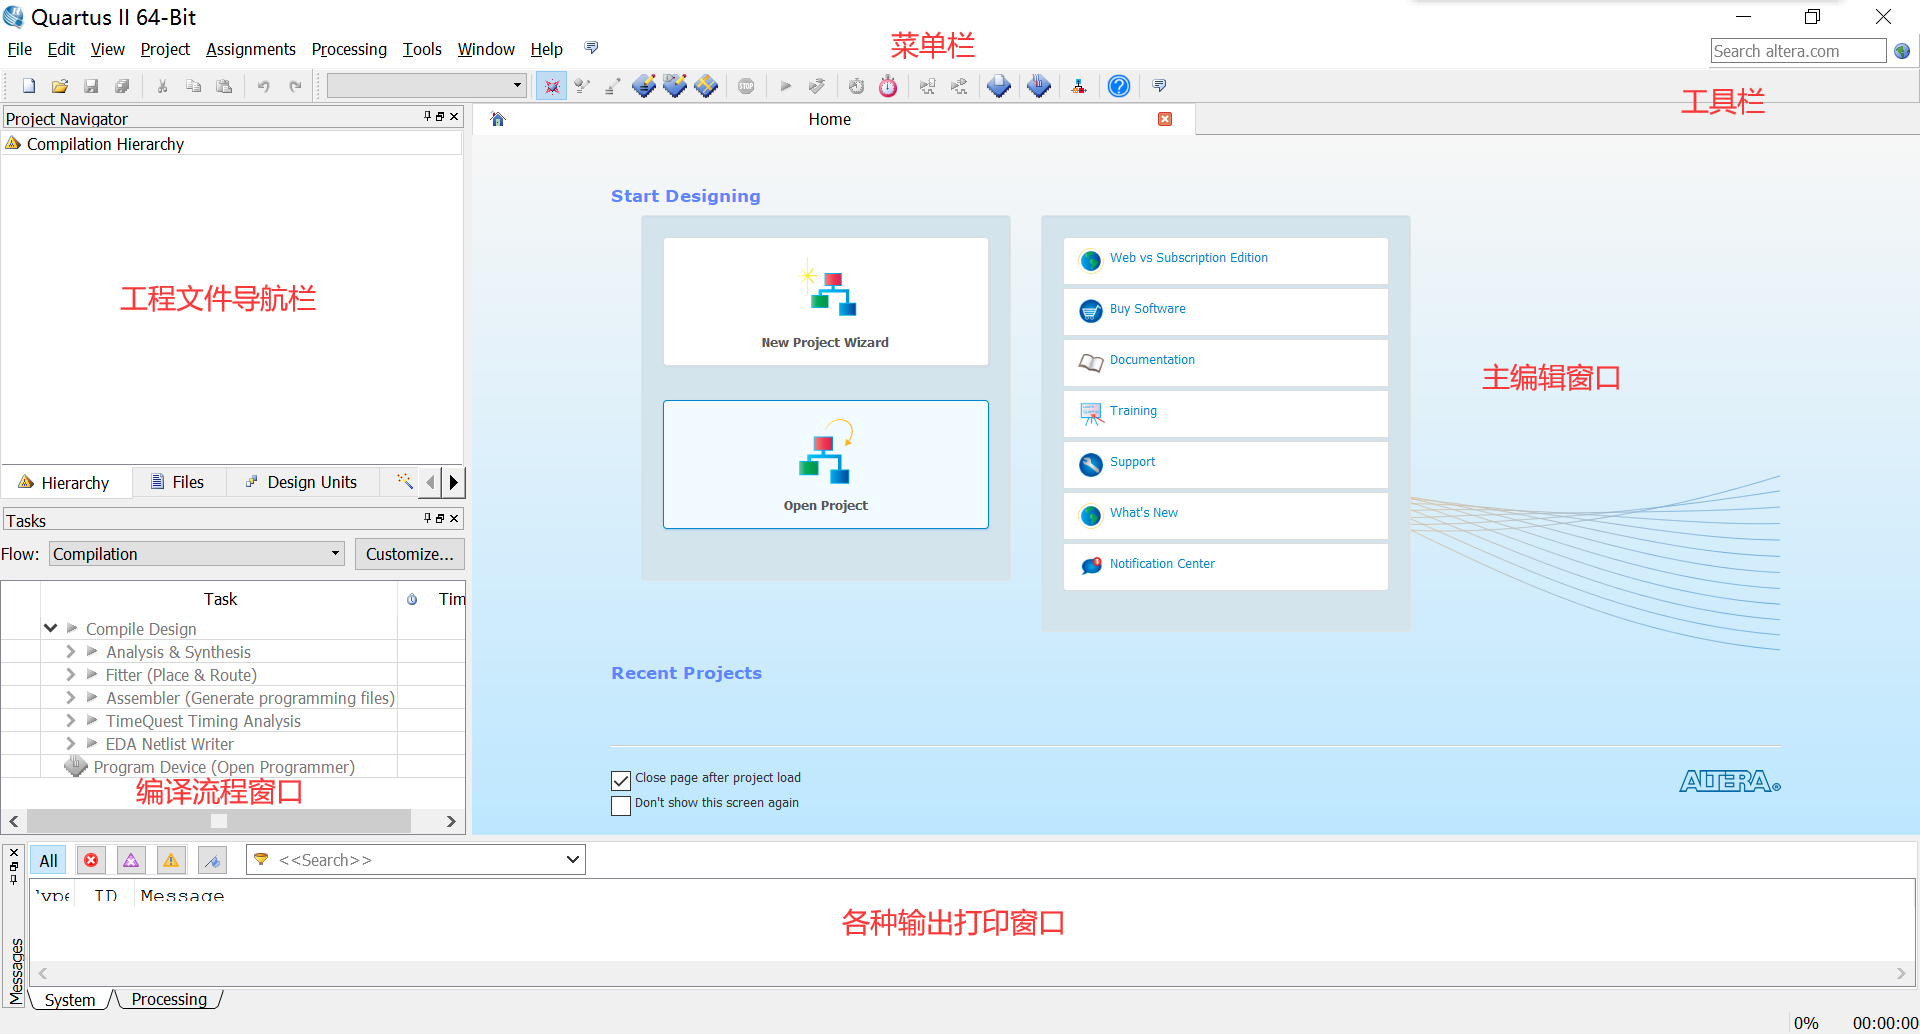The width and height of the screenshot is (1920, 1034).
Task: Open the Processing menu
Action: click(x=349, y=49)
